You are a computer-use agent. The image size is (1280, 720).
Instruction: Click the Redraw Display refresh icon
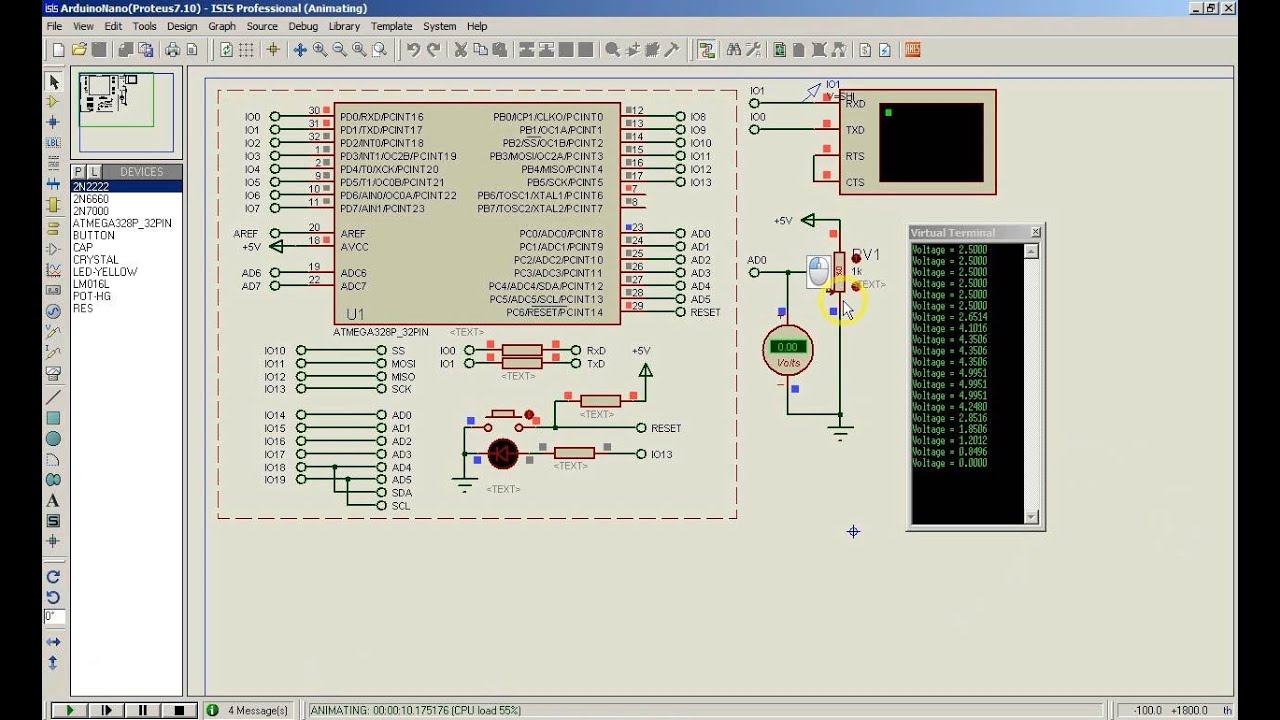226,49
